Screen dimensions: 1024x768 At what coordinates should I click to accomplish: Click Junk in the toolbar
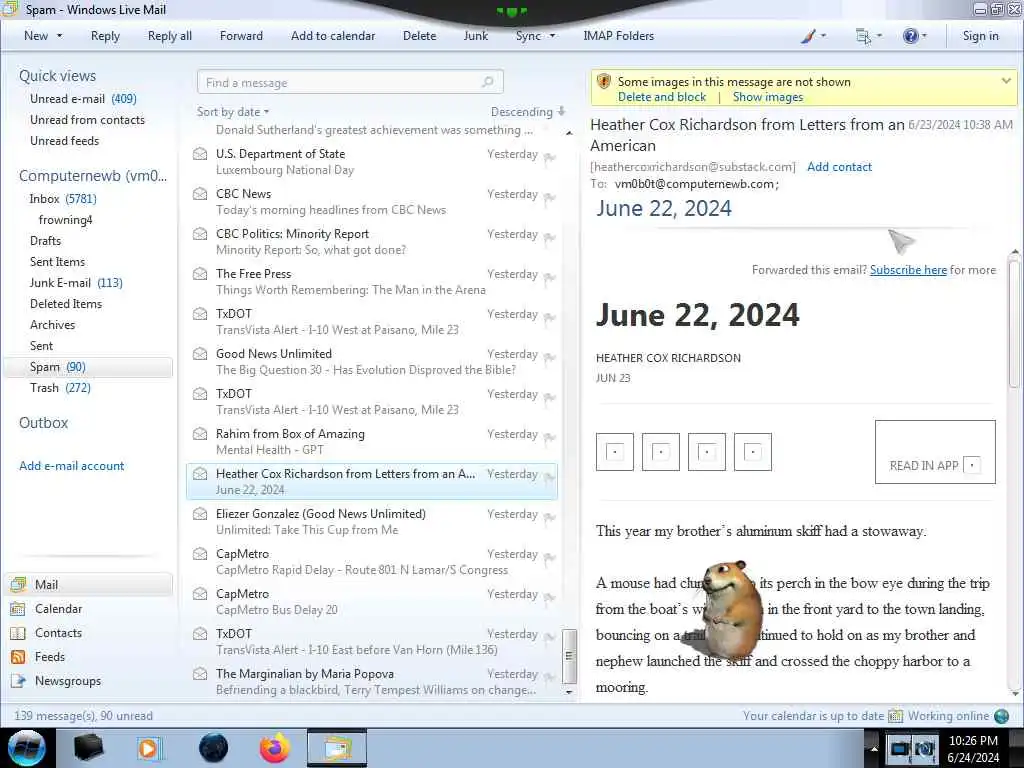point(475,36)
